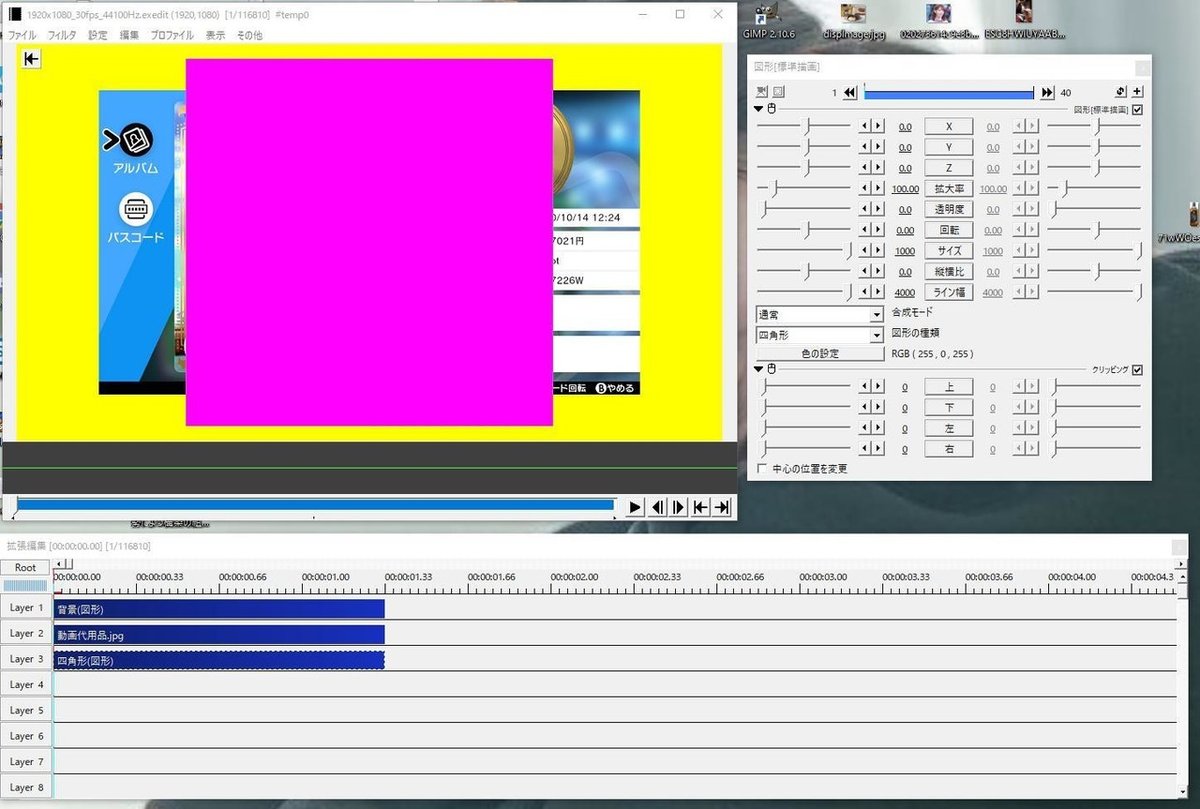Open the その他 menu

[x=249, y=35]
